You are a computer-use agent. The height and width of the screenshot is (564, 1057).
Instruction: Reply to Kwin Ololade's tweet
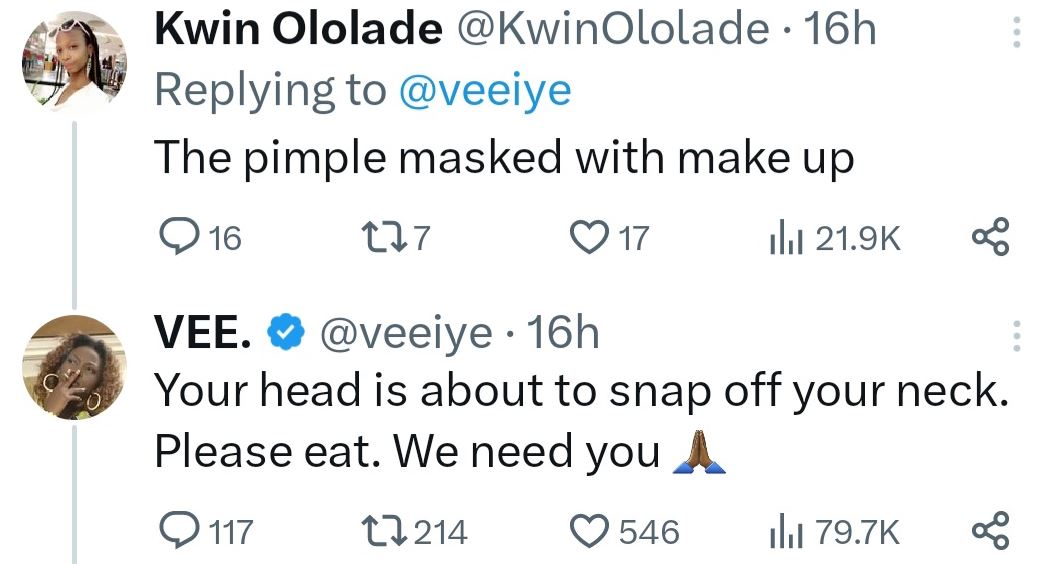[180, 238]
